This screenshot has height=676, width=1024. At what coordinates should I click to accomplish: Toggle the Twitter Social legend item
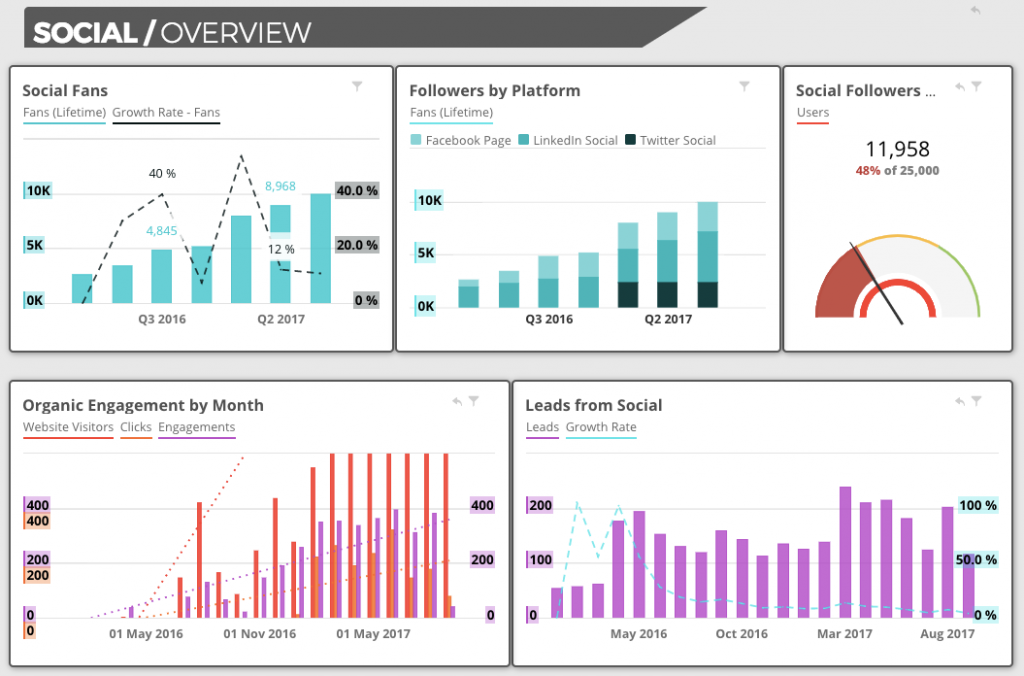click(671, 140)
